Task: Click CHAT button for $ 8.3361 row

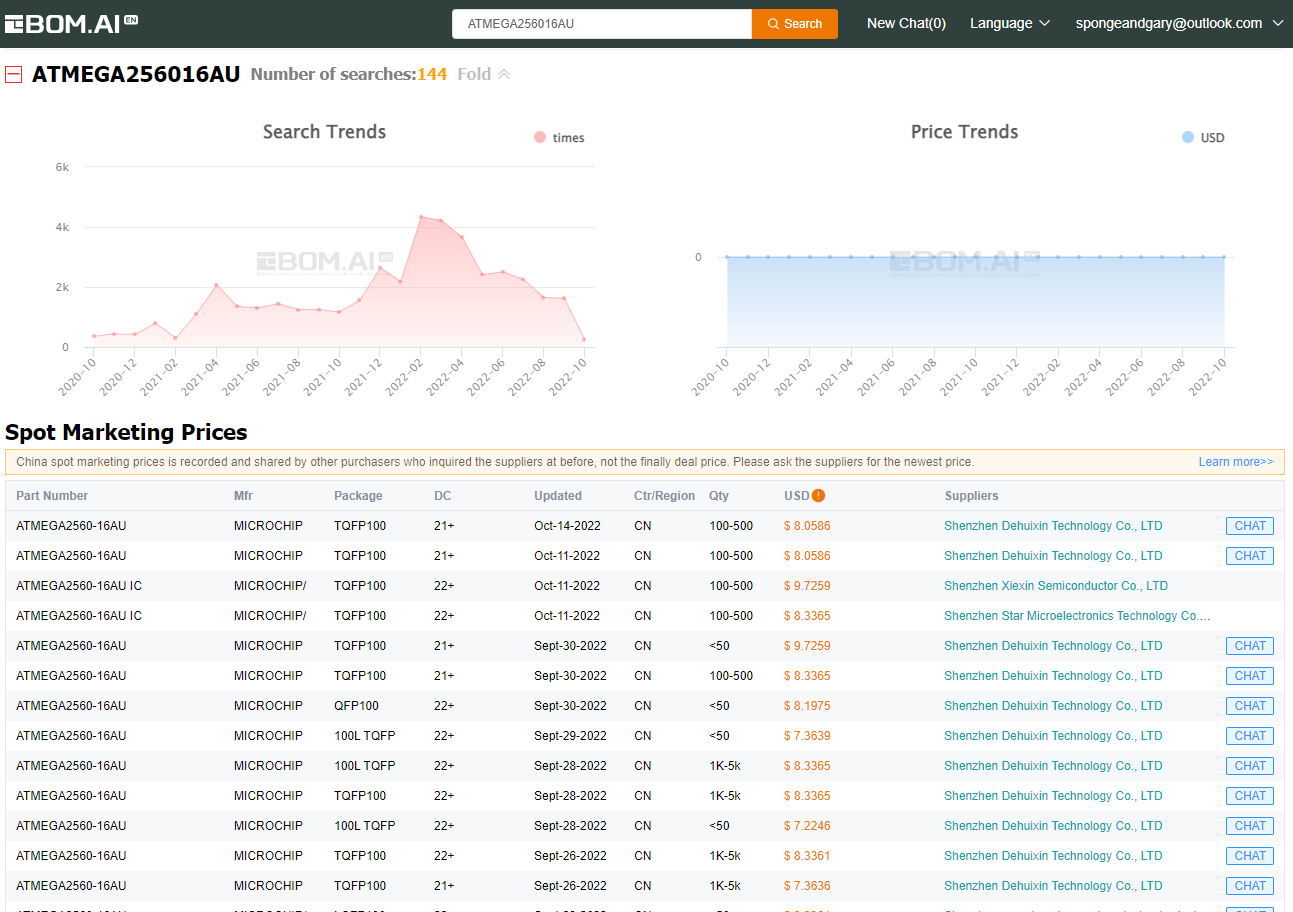Action: point(1250,856)
